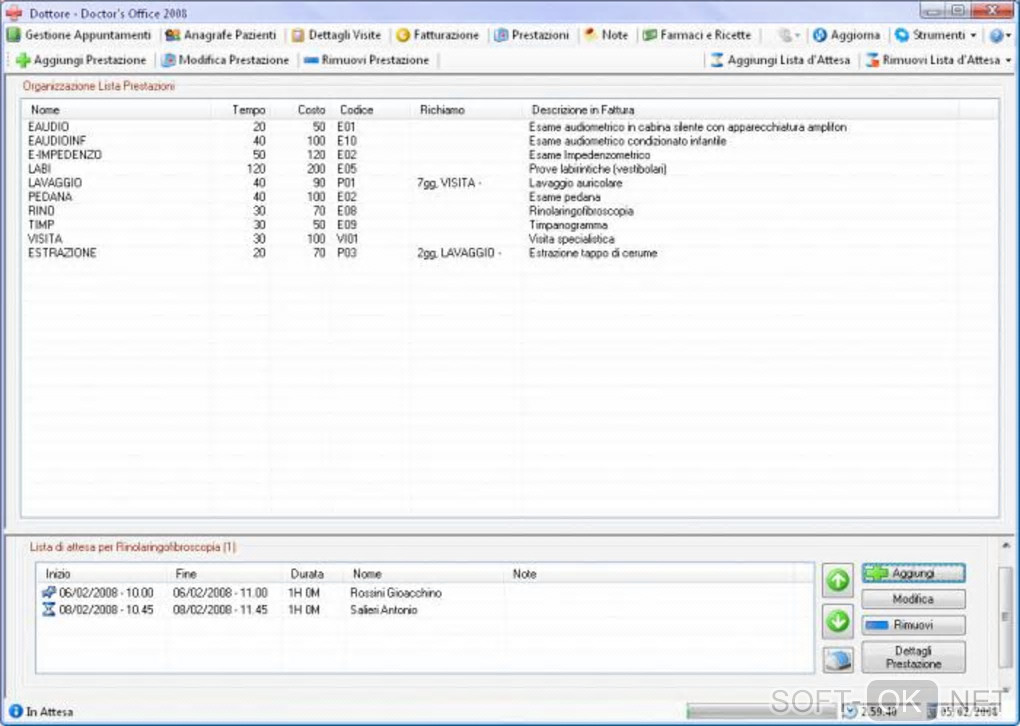Click end time 08/02/2008 - 11.45

(221, 610)
